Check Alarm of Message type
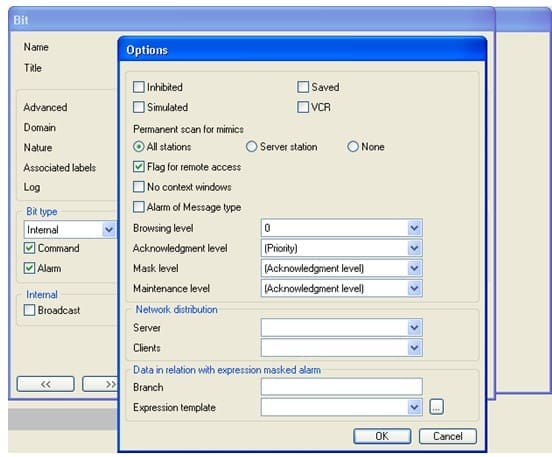The height and width of the screenshot is (457, 552). [138, 207]
